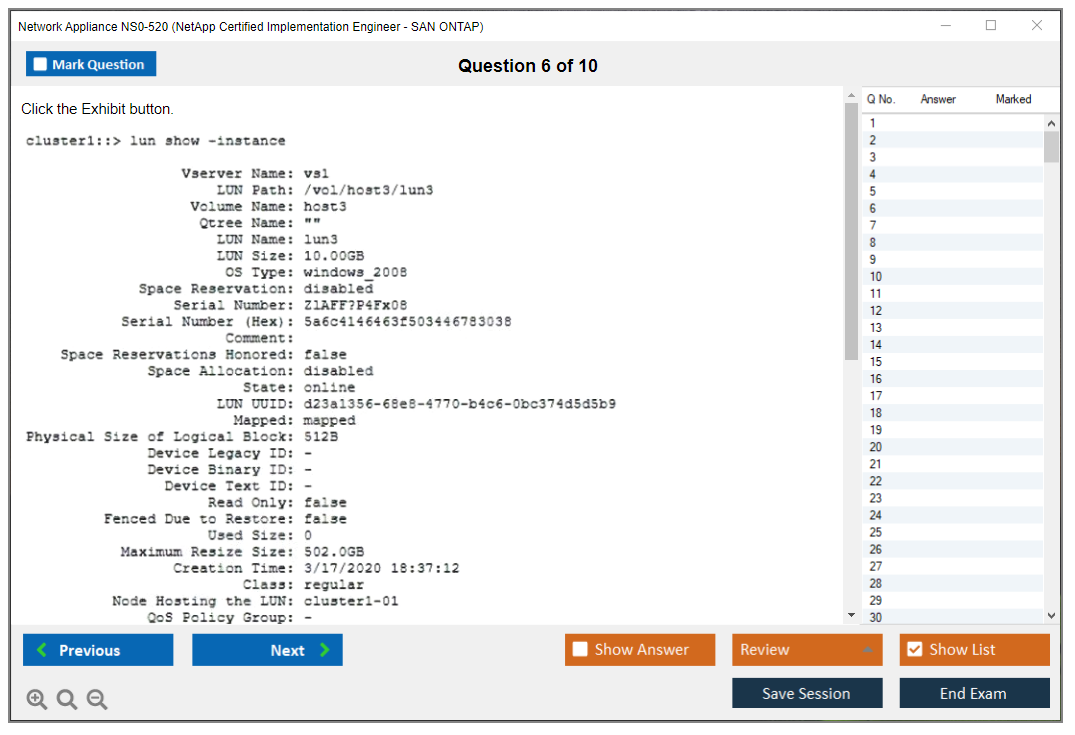Close the NS0-520 exam window

click(x=1037, y=26)
